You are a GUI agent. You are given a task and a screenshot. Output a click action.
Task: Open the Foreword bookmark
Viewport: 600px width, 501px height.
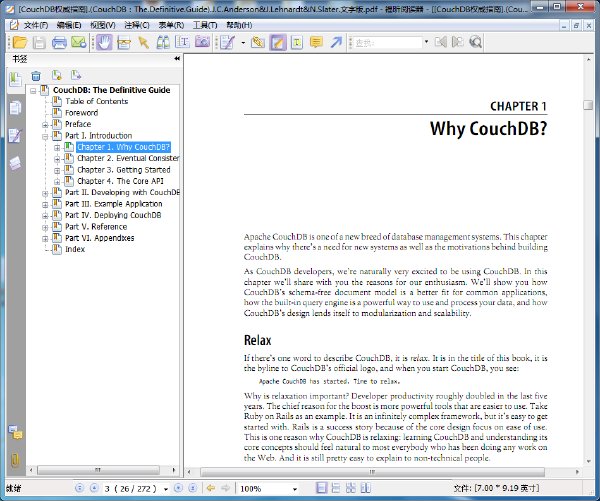tap(82, 113)
